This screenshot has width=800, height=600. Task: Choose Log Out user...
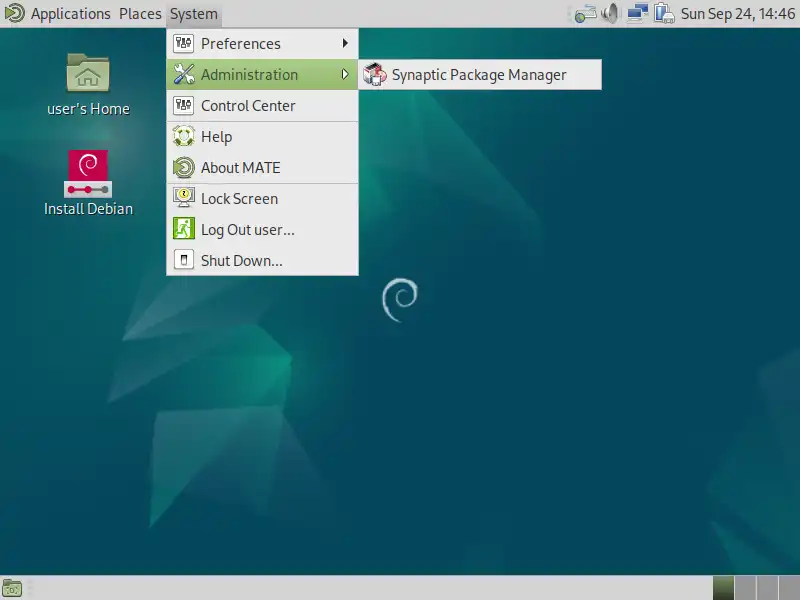click(262, 230)
